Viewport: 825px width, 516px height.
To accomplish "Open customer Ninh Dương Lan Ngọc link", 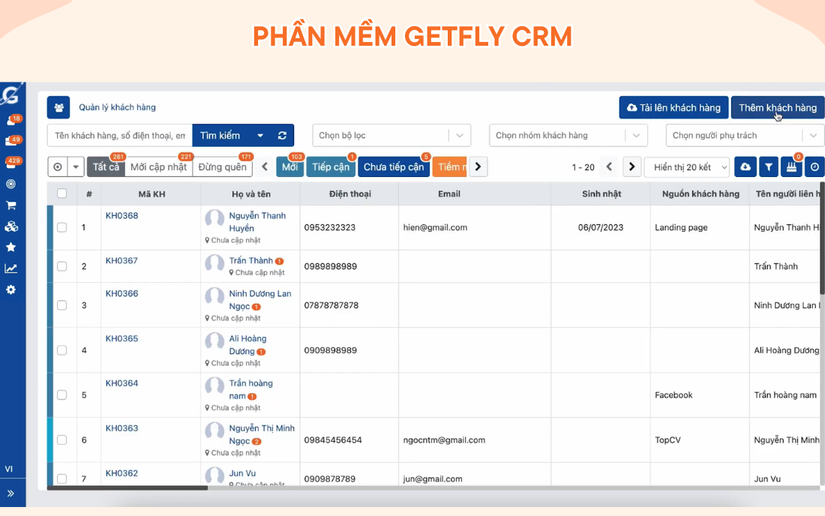I will click(260, 300).
